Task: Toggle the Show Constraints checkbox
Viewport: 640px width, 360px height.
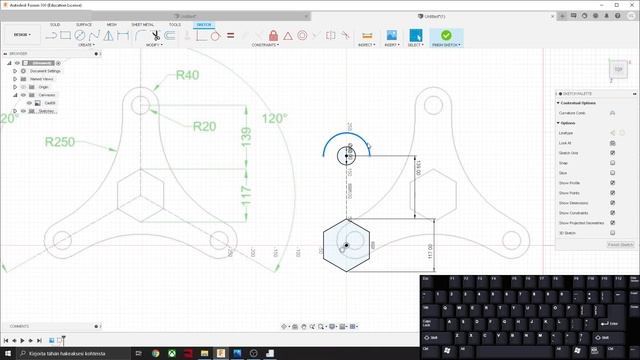Action: coord(612,213)
